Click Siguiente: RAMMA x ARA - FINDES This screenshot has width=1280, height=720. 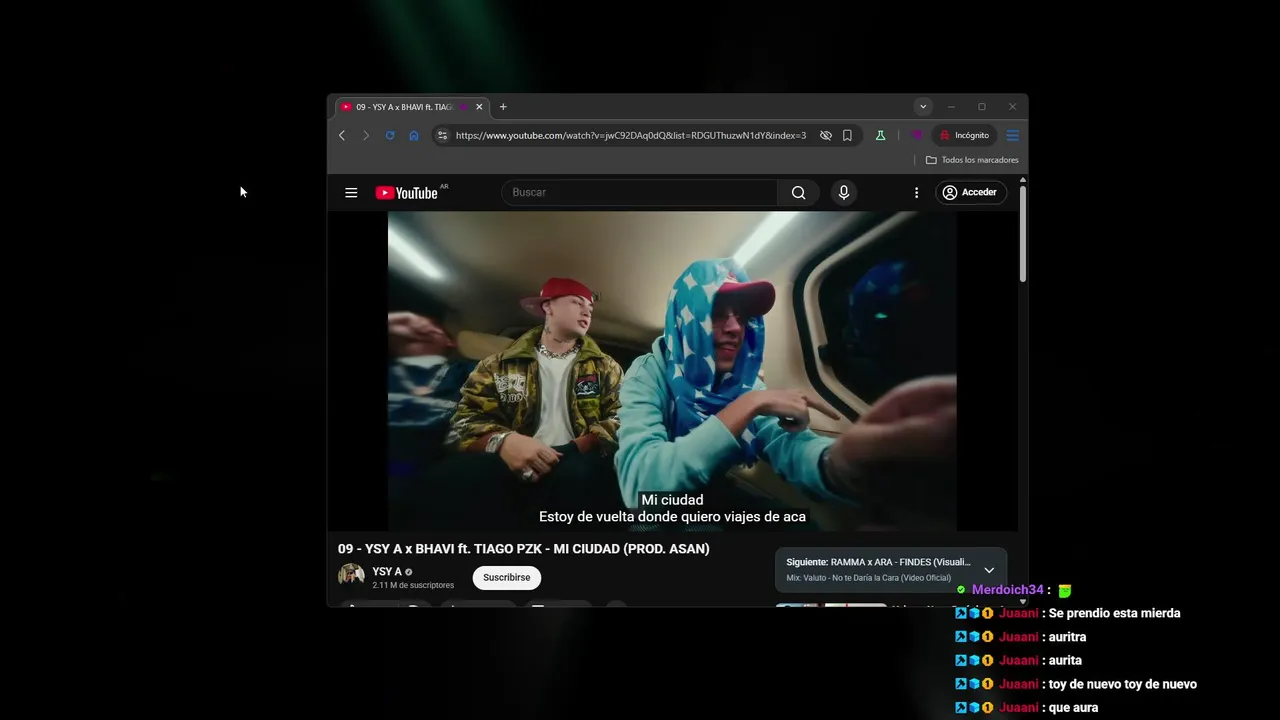pos(878,562)
